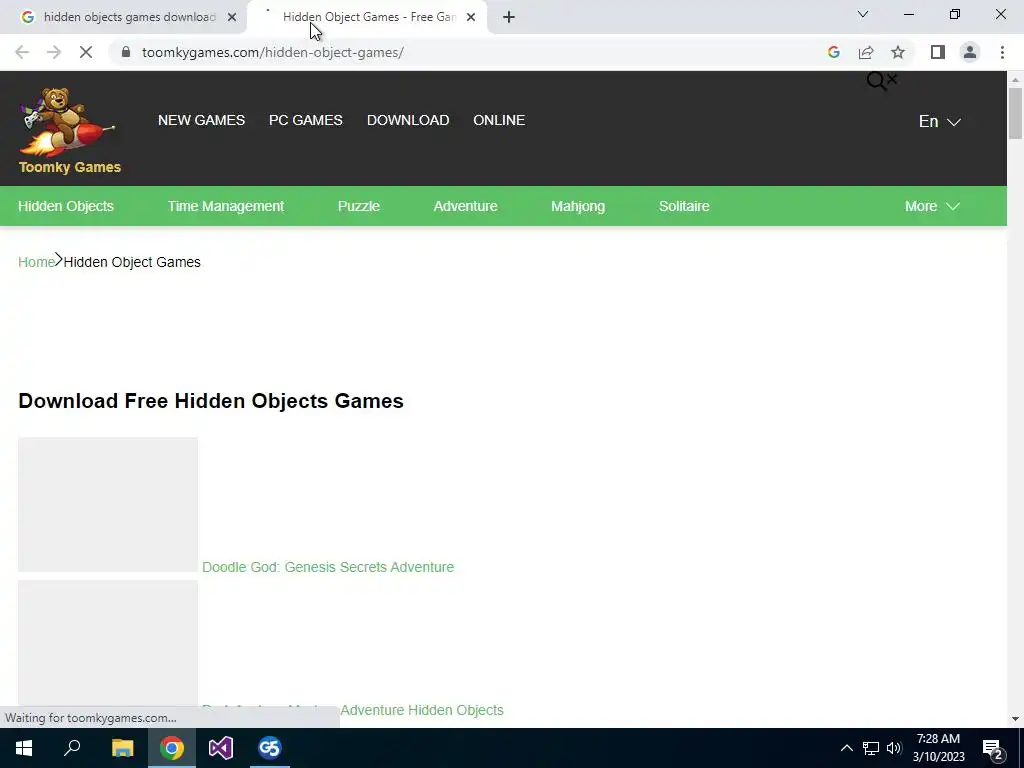Select the Hidden Objects category

click(66, 206)
